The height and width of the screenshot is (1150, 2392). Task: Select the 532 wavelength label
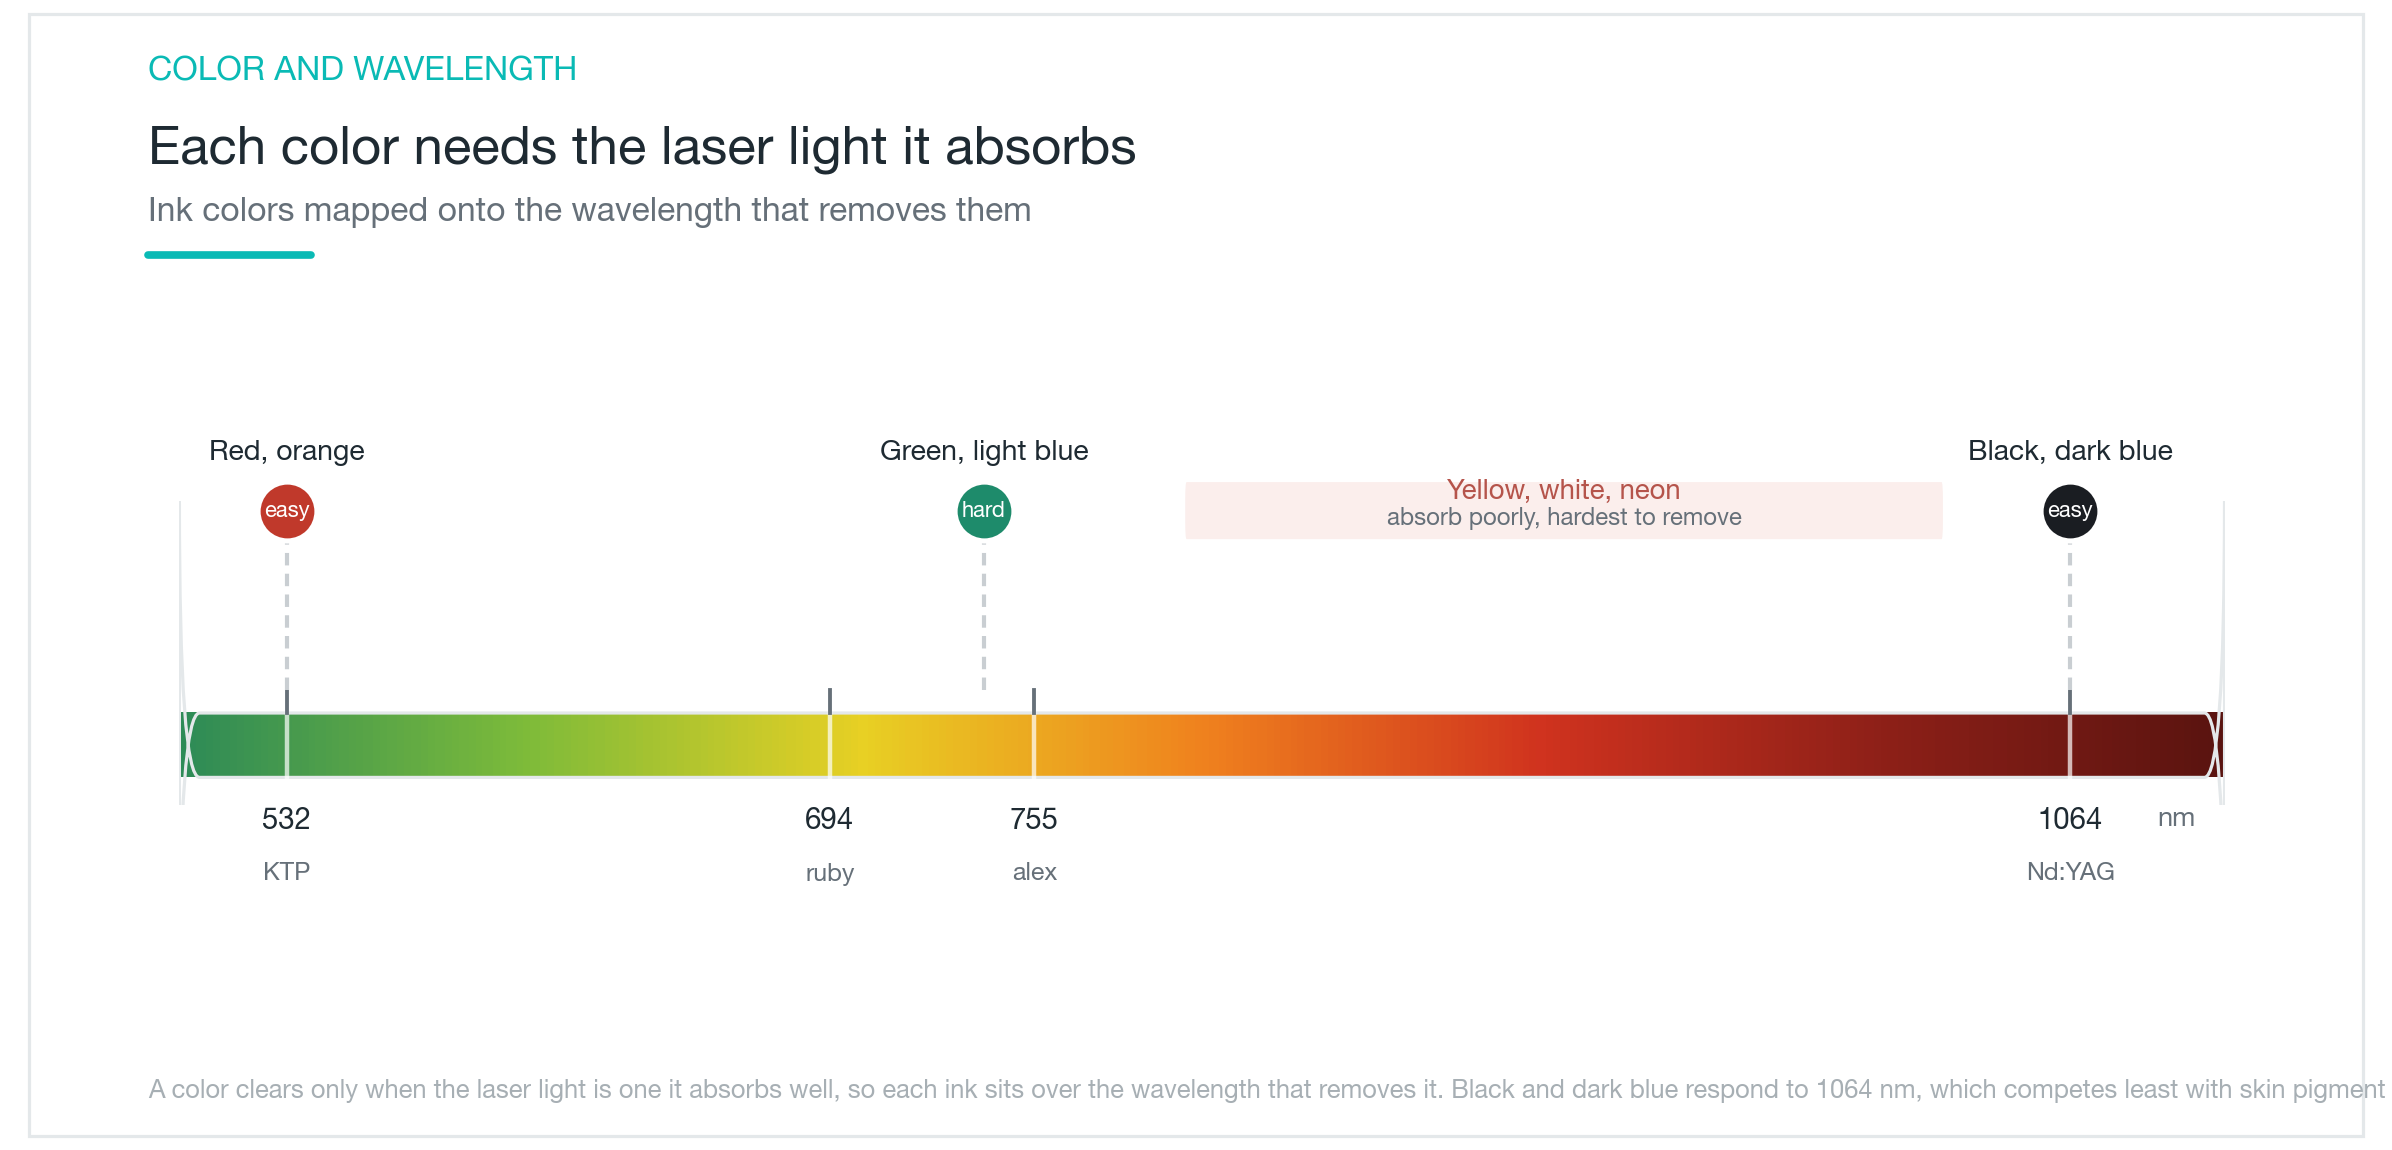coord(286,819)
